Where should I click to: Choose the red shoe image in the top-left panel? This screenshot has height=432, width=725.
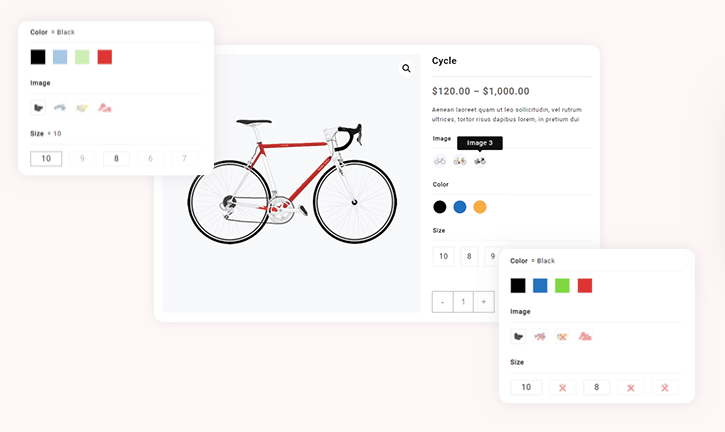click(x=104, y=108)
